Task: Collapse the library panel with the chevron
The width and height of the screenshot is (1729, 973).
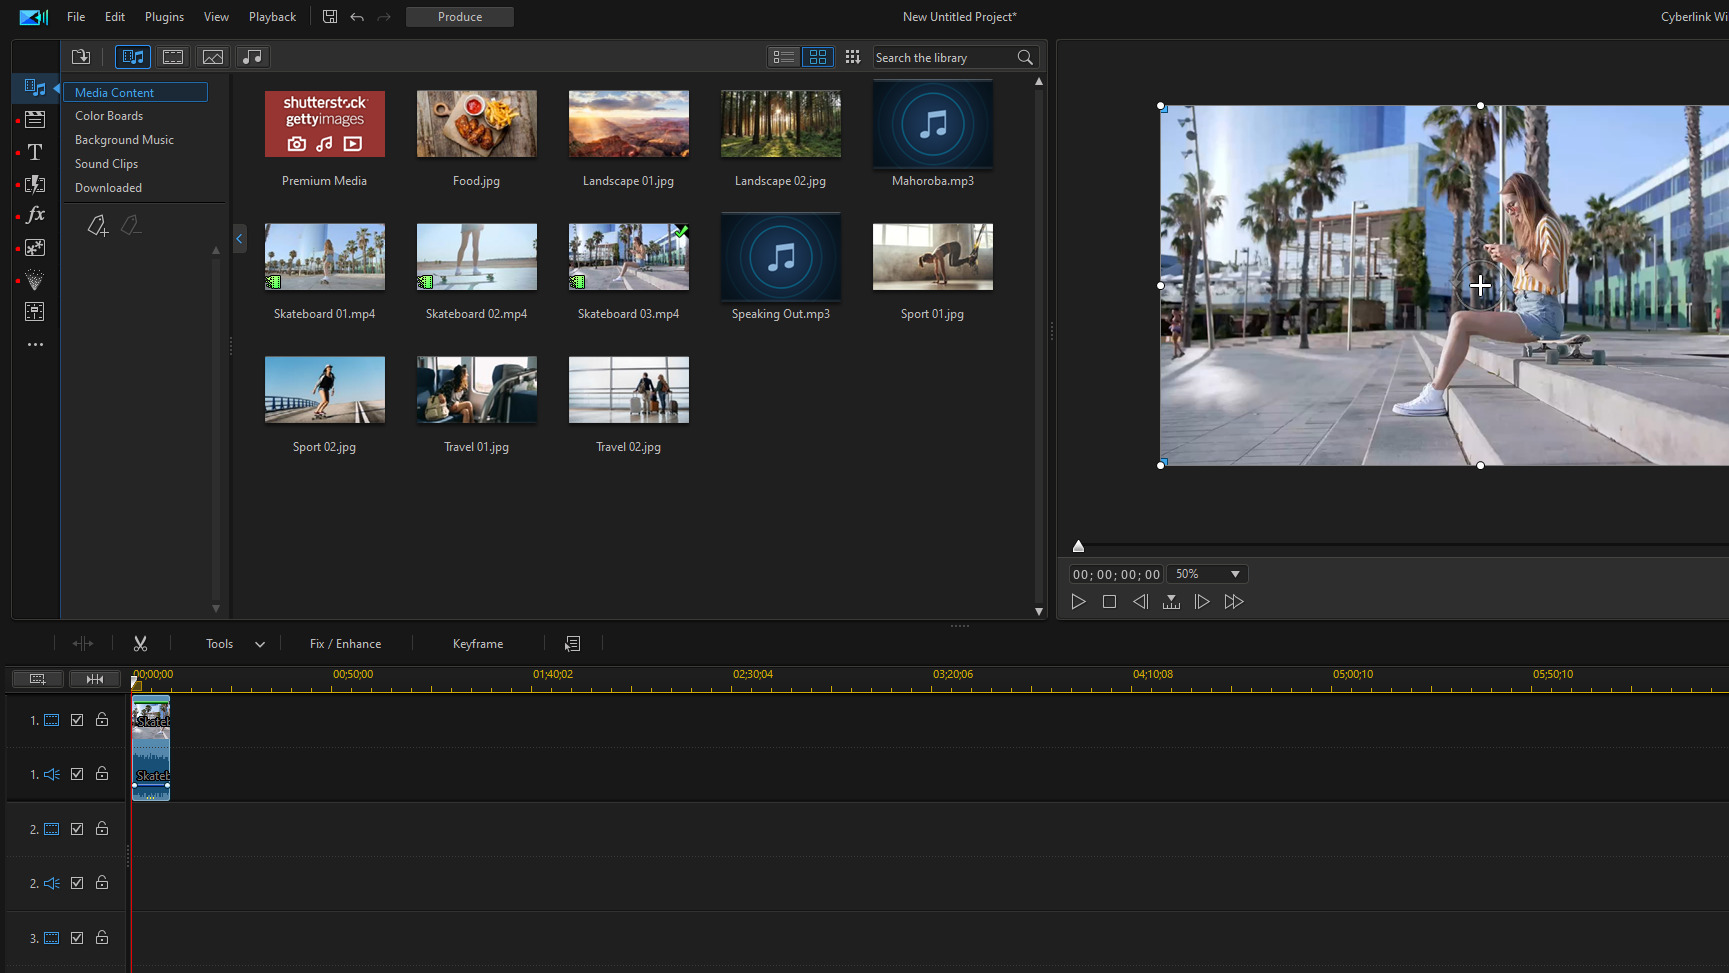Action: click(239, 239)
